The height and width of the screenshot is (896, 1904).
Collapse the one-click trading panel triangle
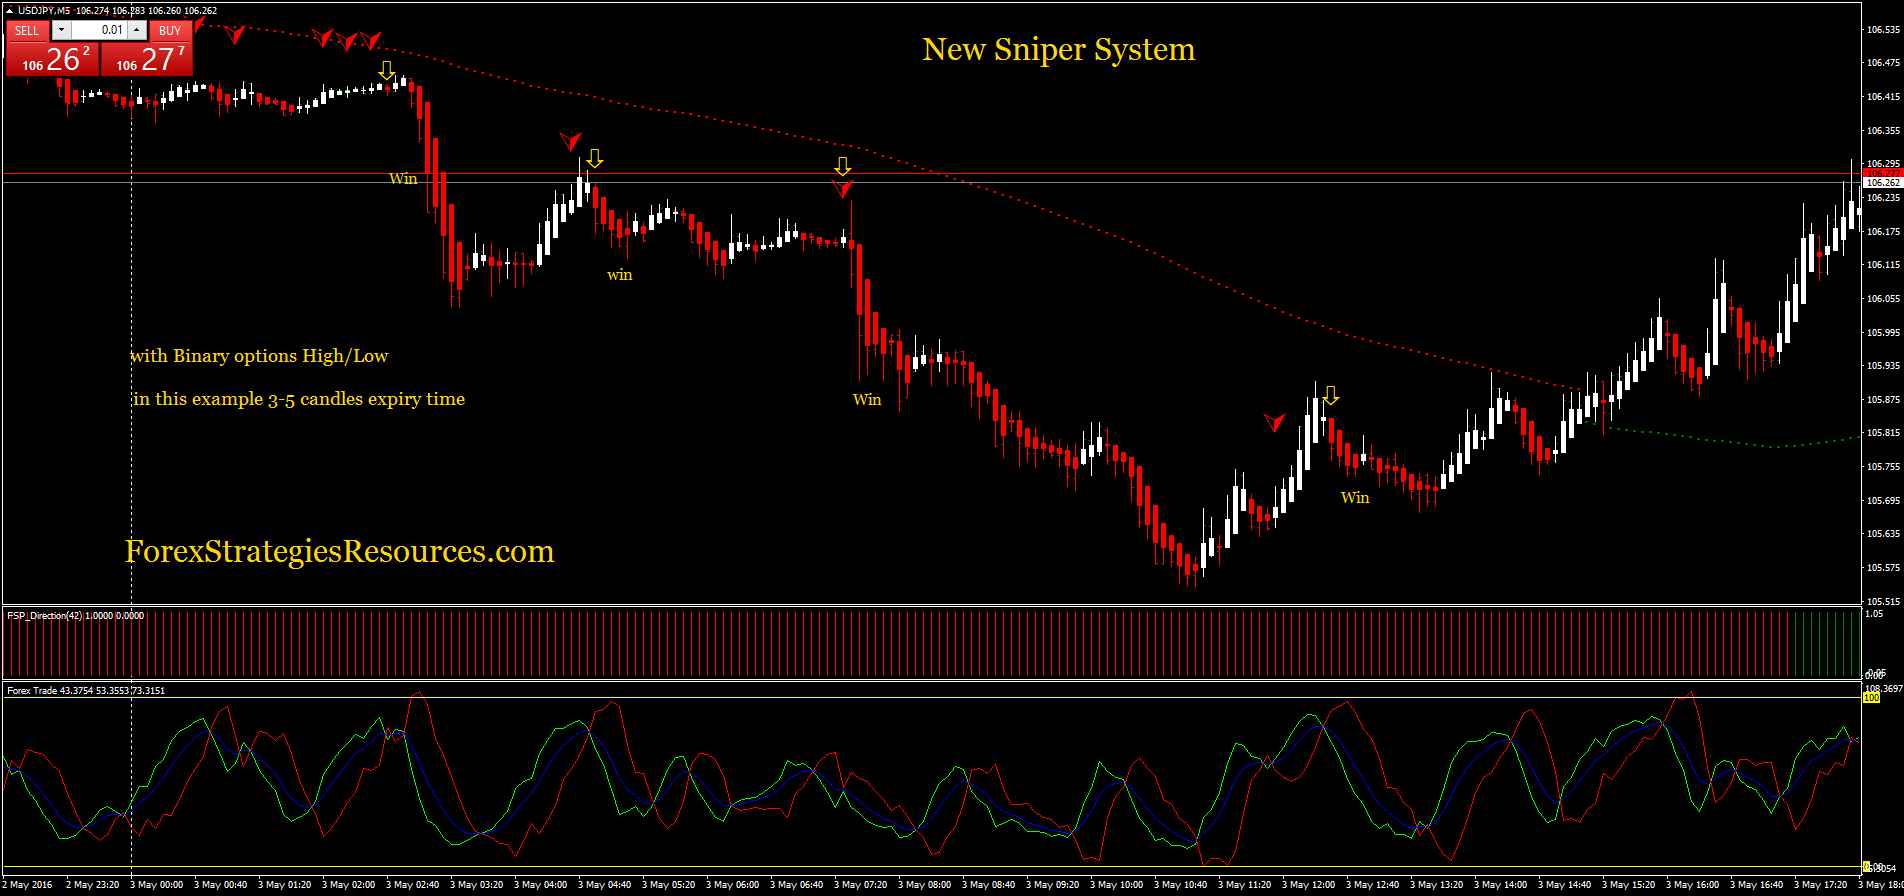10,10
